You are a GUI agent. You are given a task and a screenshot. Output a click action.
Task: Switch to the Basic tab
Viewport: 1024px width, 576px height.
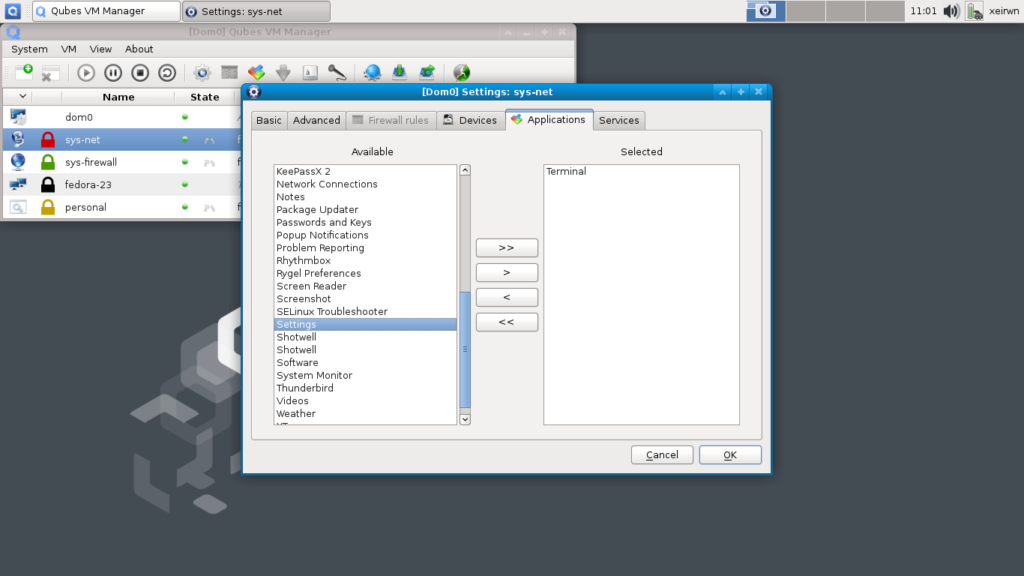click(268, 120)
